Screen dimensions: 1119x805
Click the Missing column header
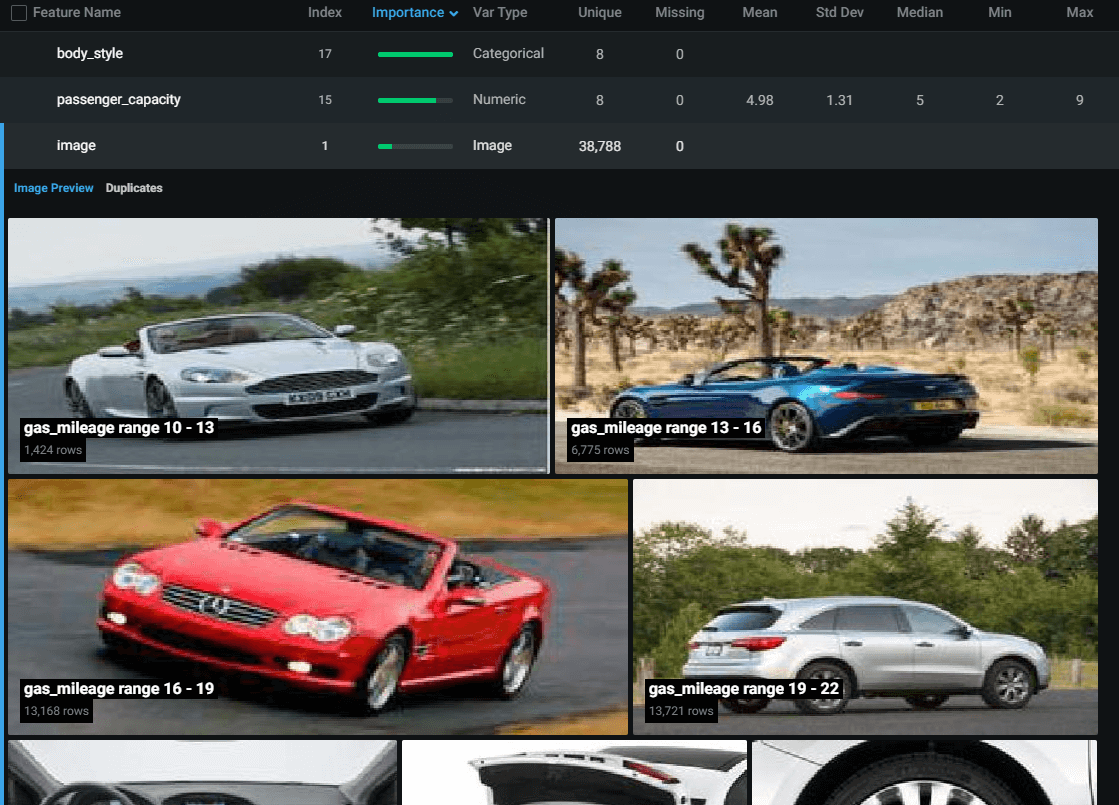coord(679,12)
